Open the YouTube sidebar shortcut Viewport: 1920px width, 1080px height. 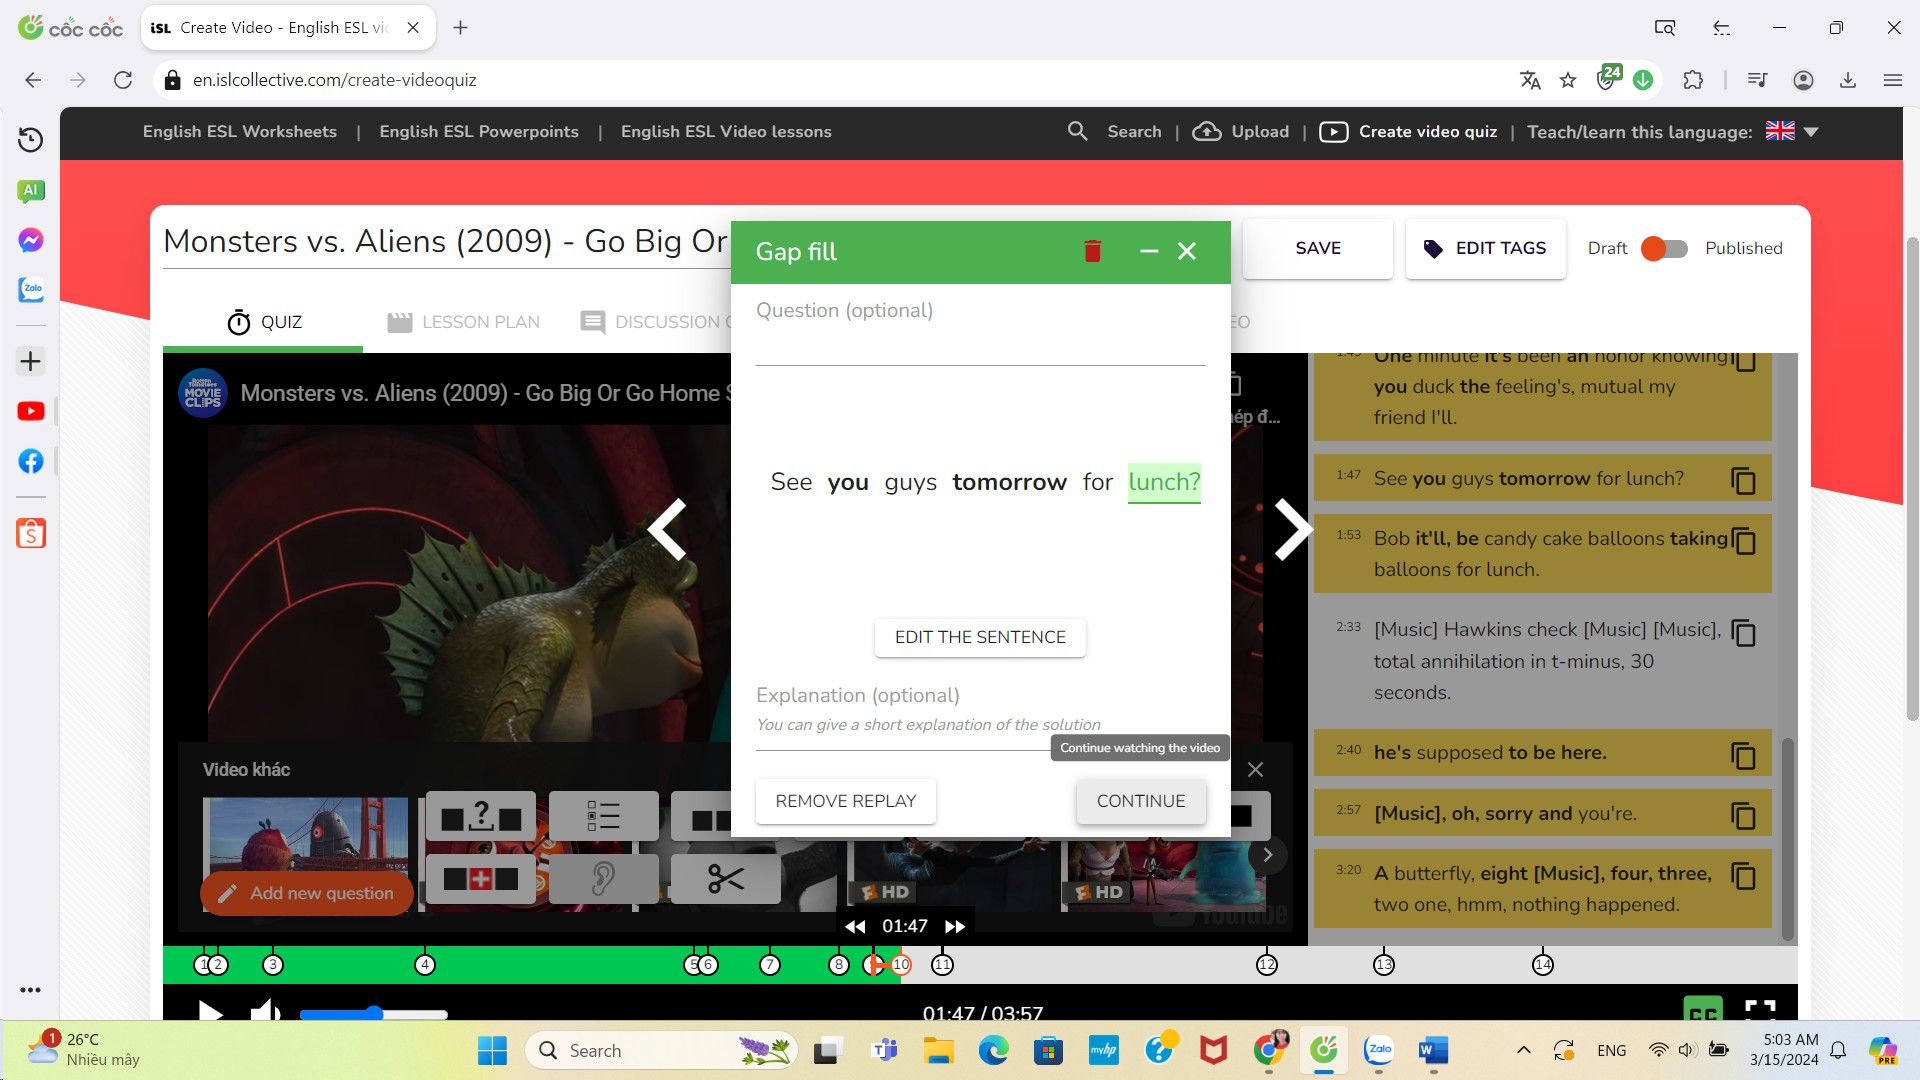click(31, 411)
